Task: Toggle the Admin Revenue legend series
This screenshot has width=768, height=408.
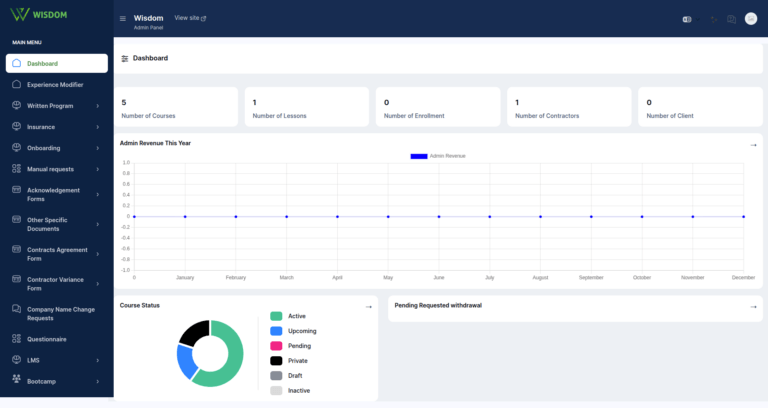Action: 438,156
